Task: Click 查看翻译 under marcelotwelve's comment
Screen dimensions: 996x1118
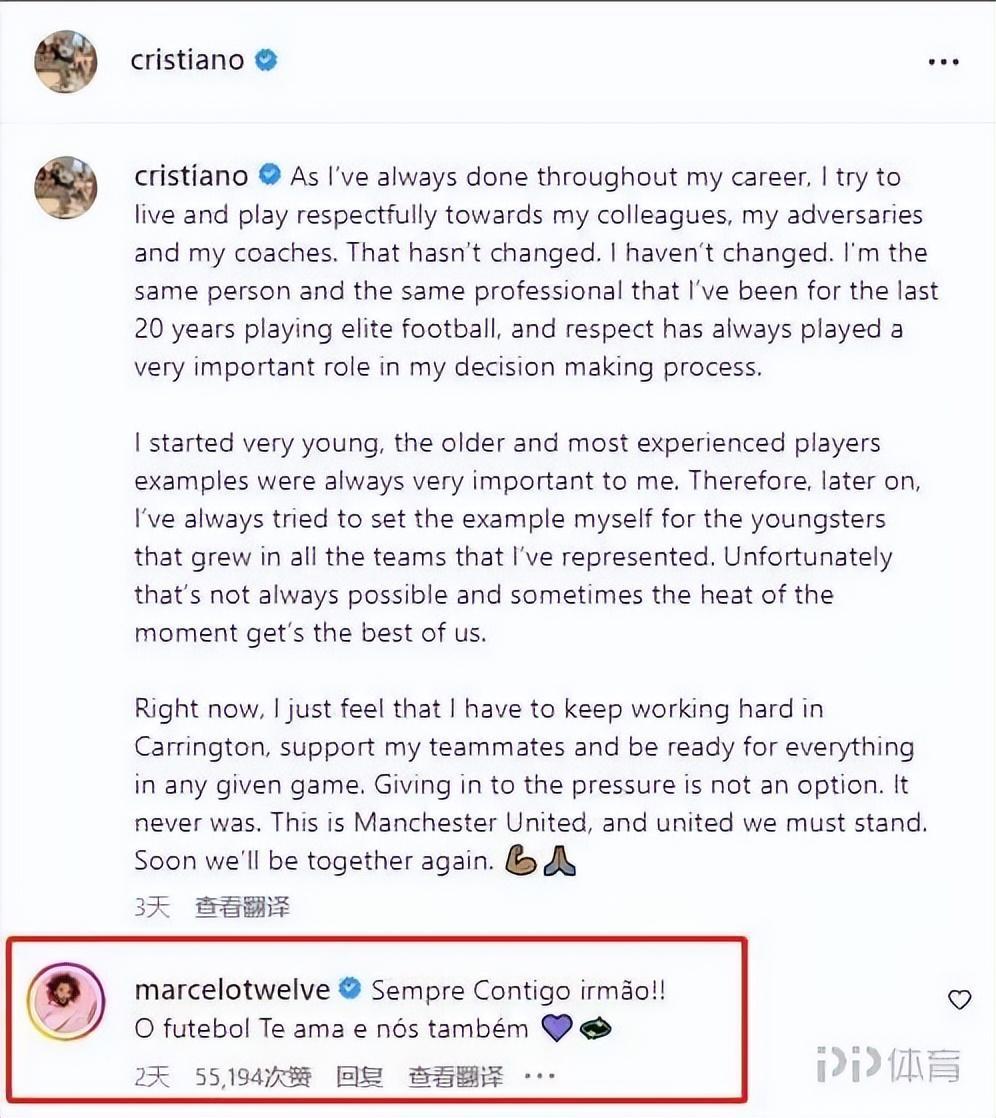Action: click(x=455, y=1077)
